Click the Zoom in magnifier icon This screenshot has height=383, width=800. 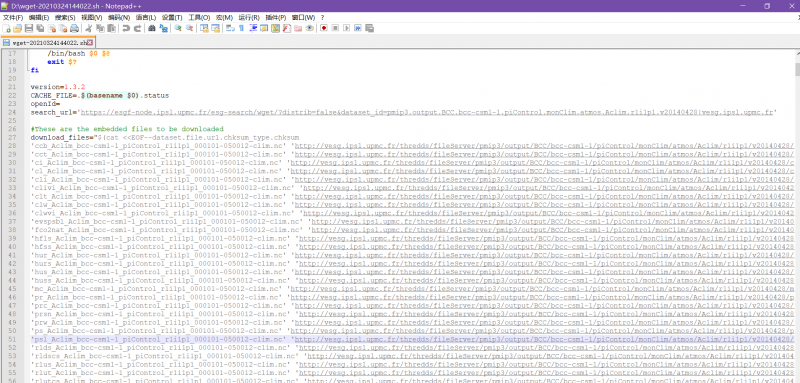tap(178, 28)
